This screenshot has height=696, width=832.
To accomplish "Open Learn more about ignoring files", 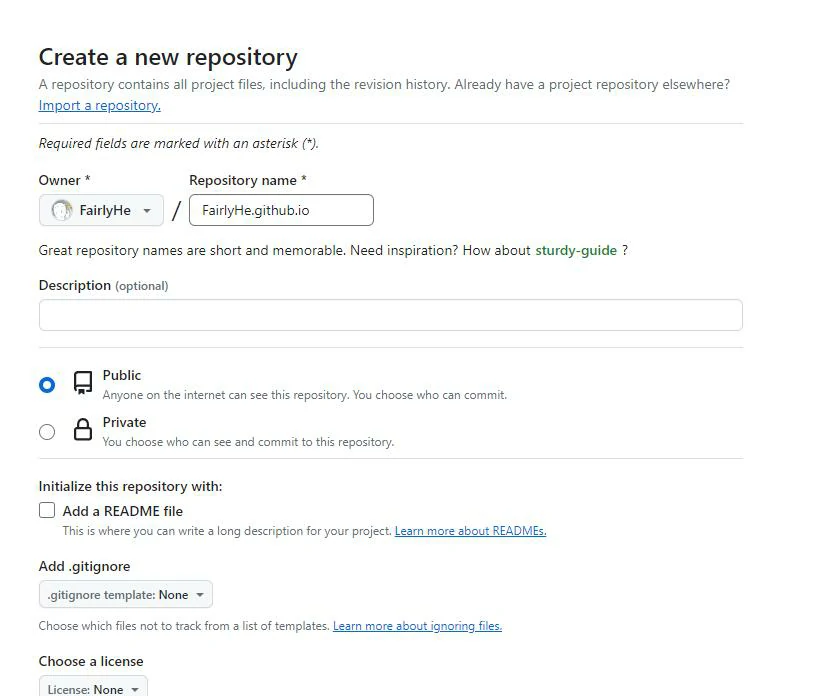I will click(417, 625).
